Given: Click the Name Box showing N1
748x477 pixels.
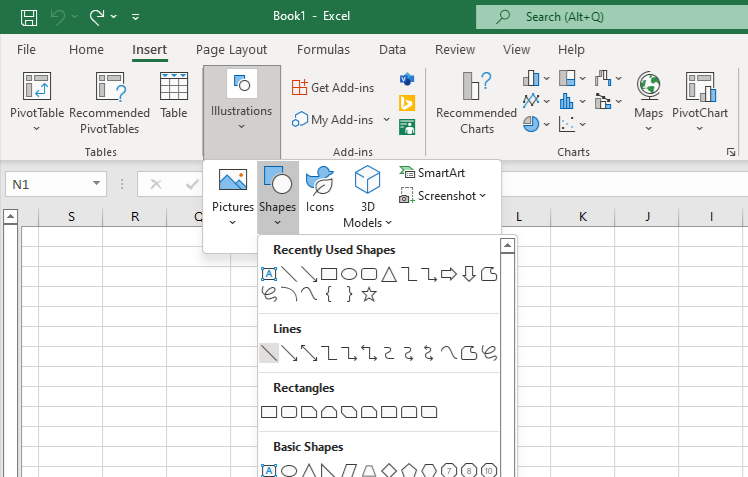Looking at the screenshot, I should (47, 184).
